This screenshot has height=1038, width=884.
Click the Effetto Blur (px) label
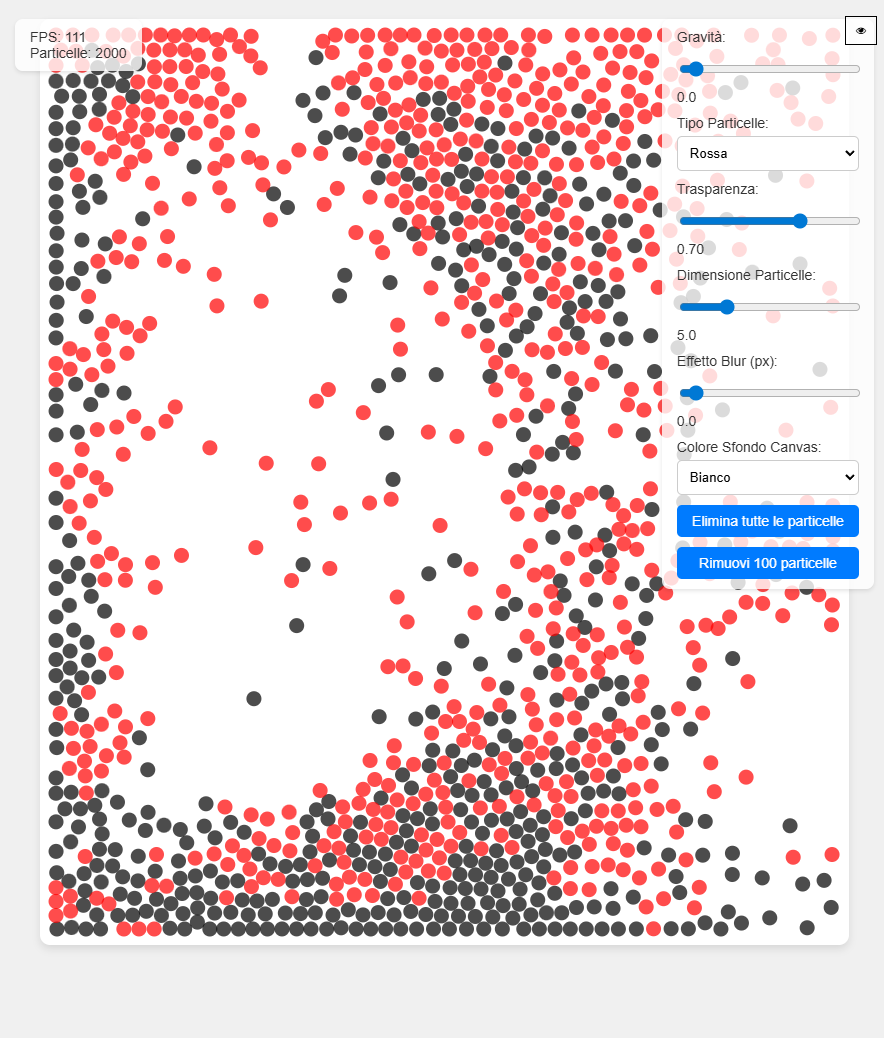[x=726, y=361]
